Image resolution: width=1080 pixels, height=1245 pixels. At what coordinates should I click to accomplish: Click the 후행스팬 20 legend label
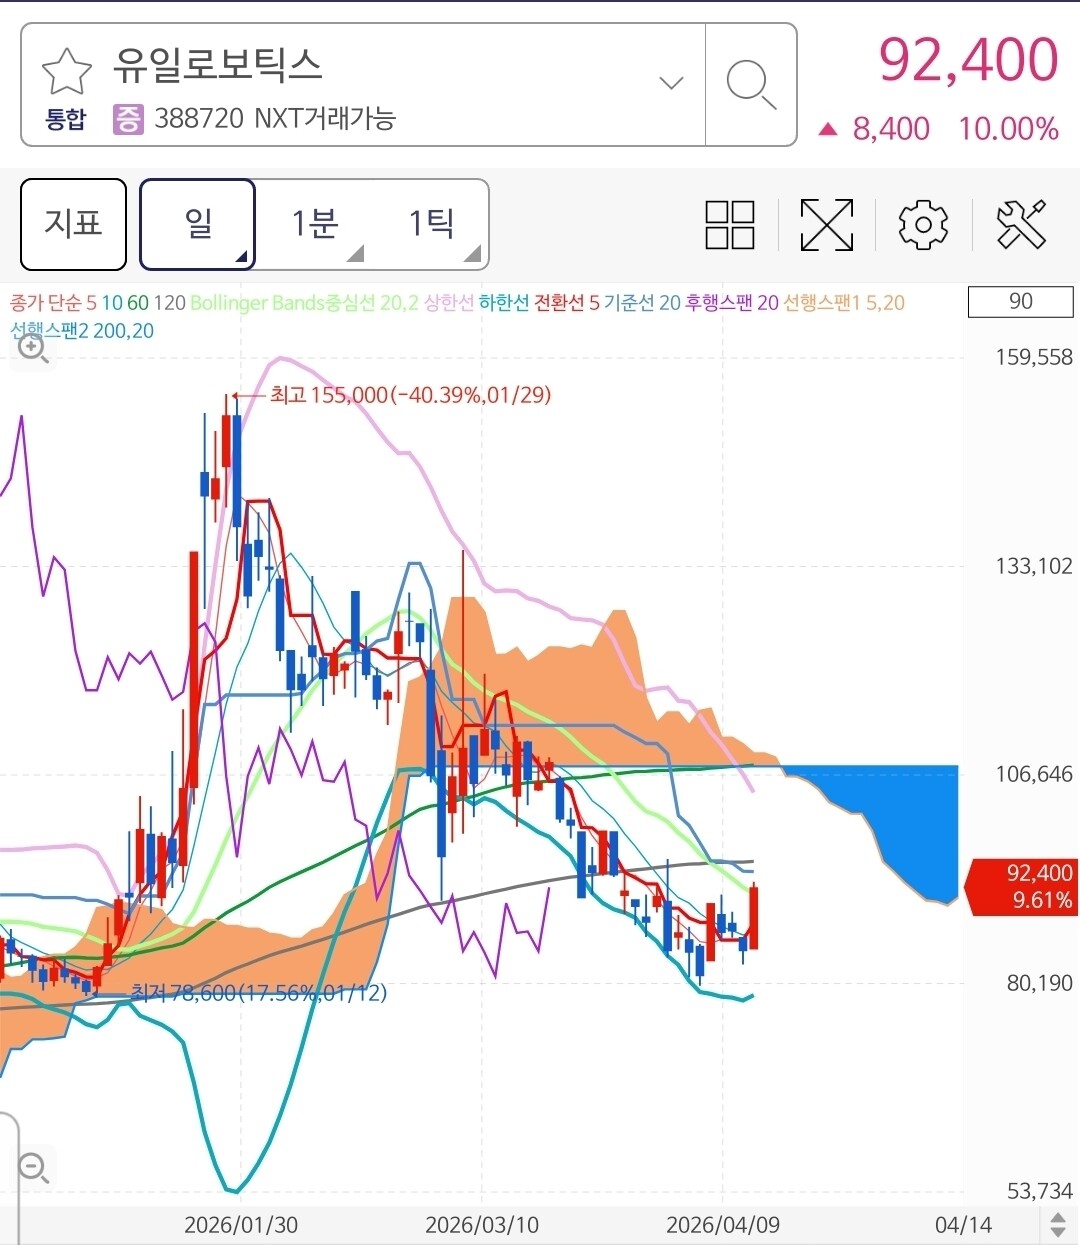click(x=732, y=303)
